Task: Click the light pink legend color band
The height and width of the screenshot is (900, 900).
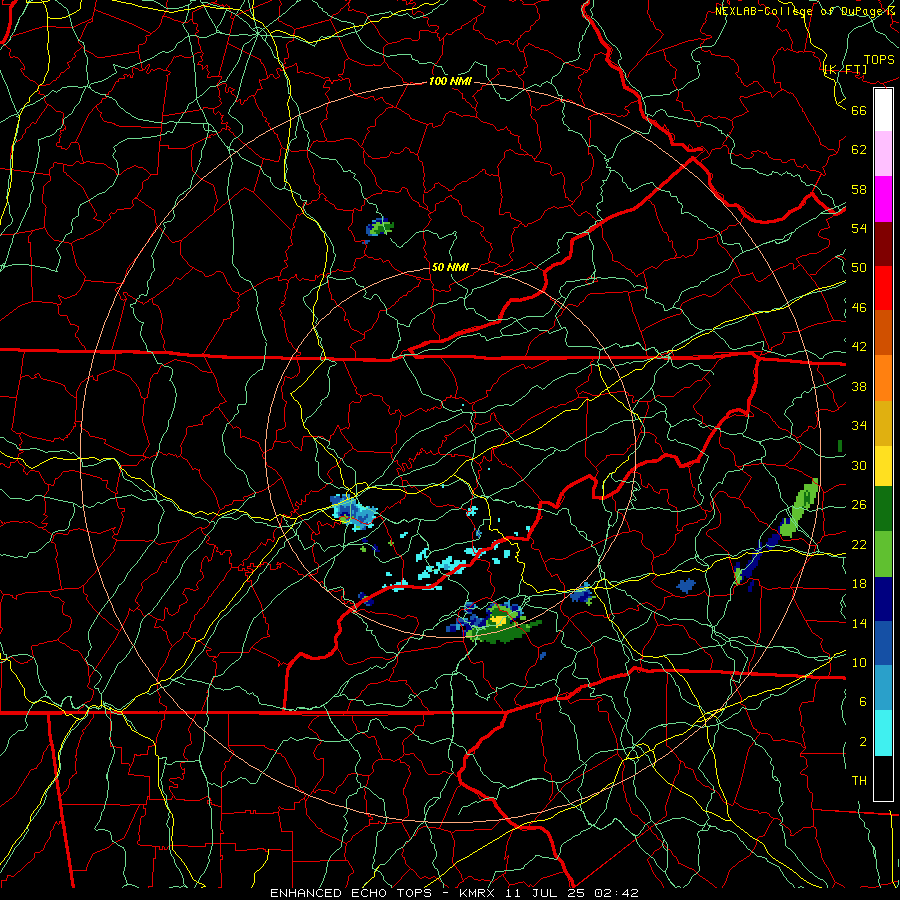Action: [883, 153]
